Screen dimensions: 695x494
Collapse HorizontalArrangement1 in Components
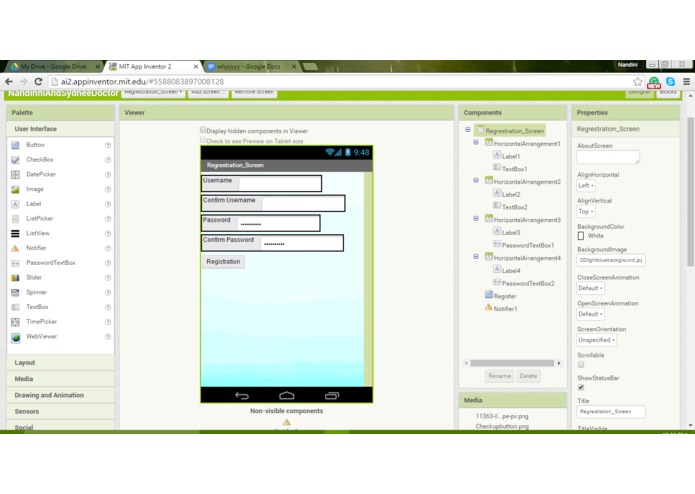click(x=476, y=143)
